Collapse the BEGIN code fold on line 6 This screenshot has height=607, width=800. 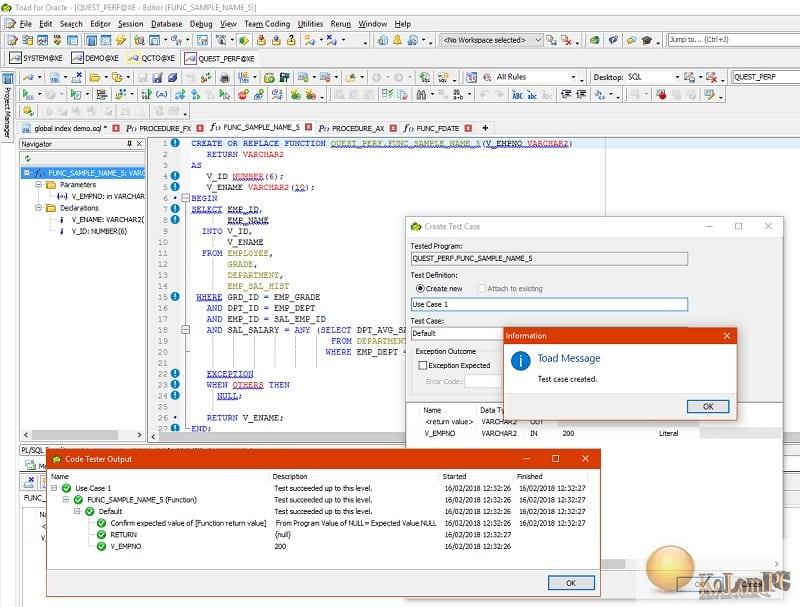coord(186,198)
